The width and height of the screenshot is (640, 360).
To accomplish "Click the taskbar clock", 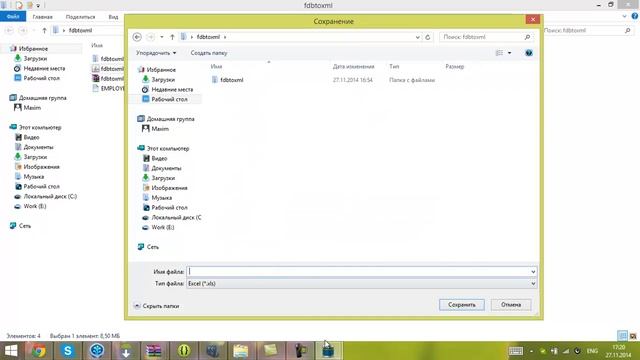I will [618, 351].
